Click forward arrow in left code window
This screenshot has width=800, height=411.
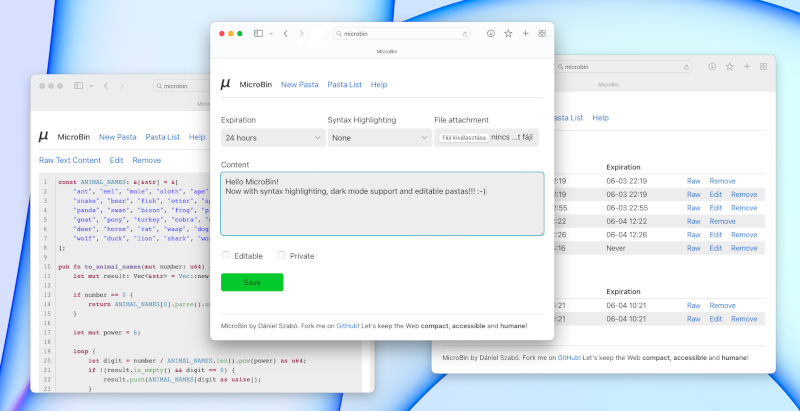[121, 86]
